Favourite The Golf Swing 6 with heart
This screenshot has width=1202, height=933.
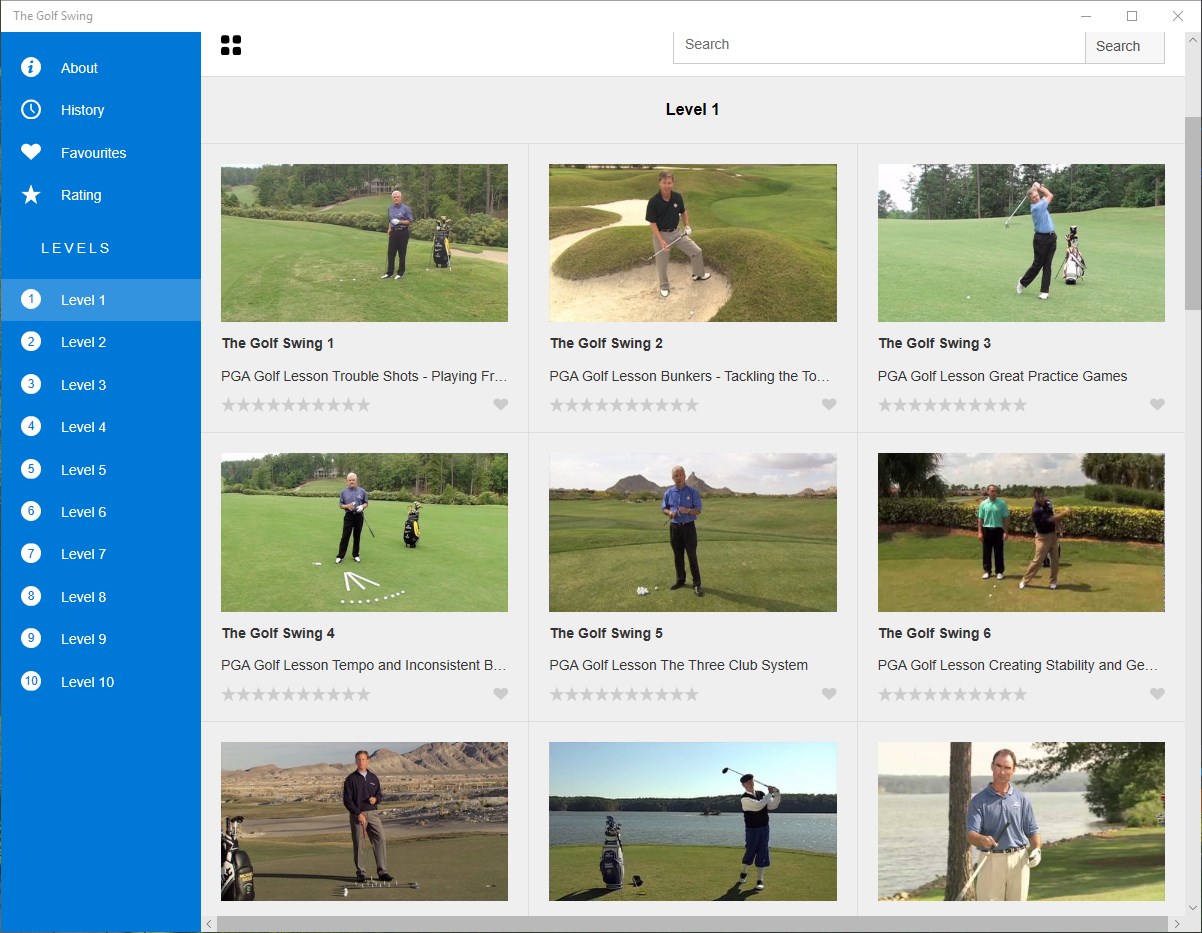[x=1157, y=693]
